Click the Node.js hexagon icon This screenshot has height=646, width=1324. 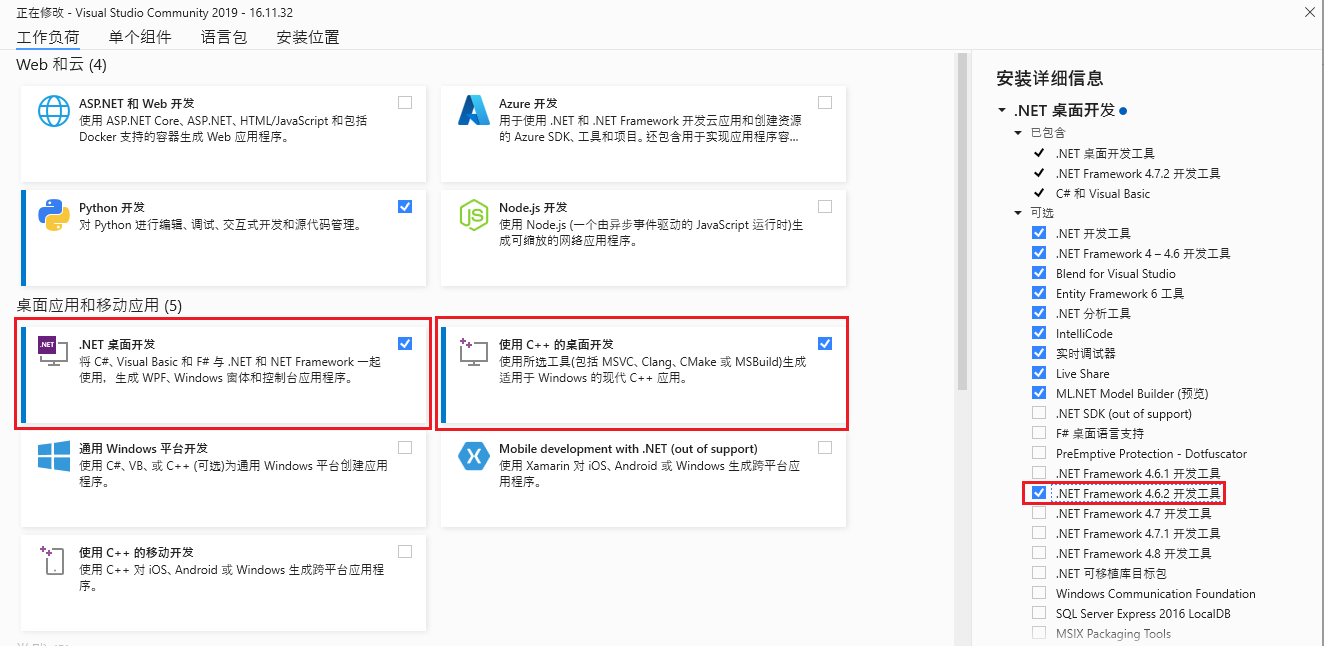pyautogui.click(x=473, y=215)
